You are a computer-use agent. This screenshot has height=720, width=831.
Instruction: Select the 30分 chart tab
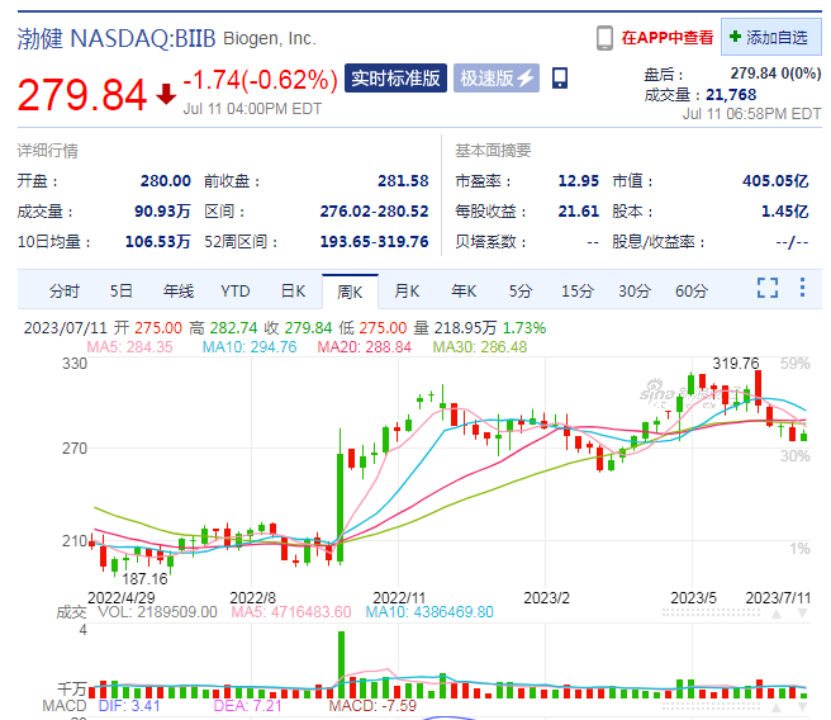tap(634, 291)
